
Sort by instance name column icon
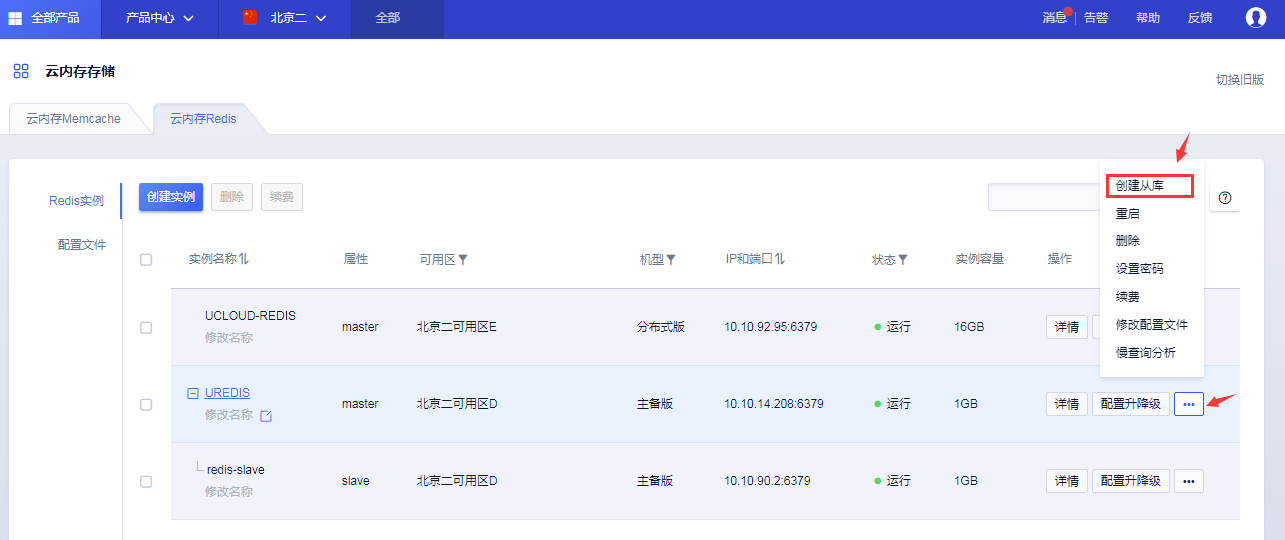243,259
